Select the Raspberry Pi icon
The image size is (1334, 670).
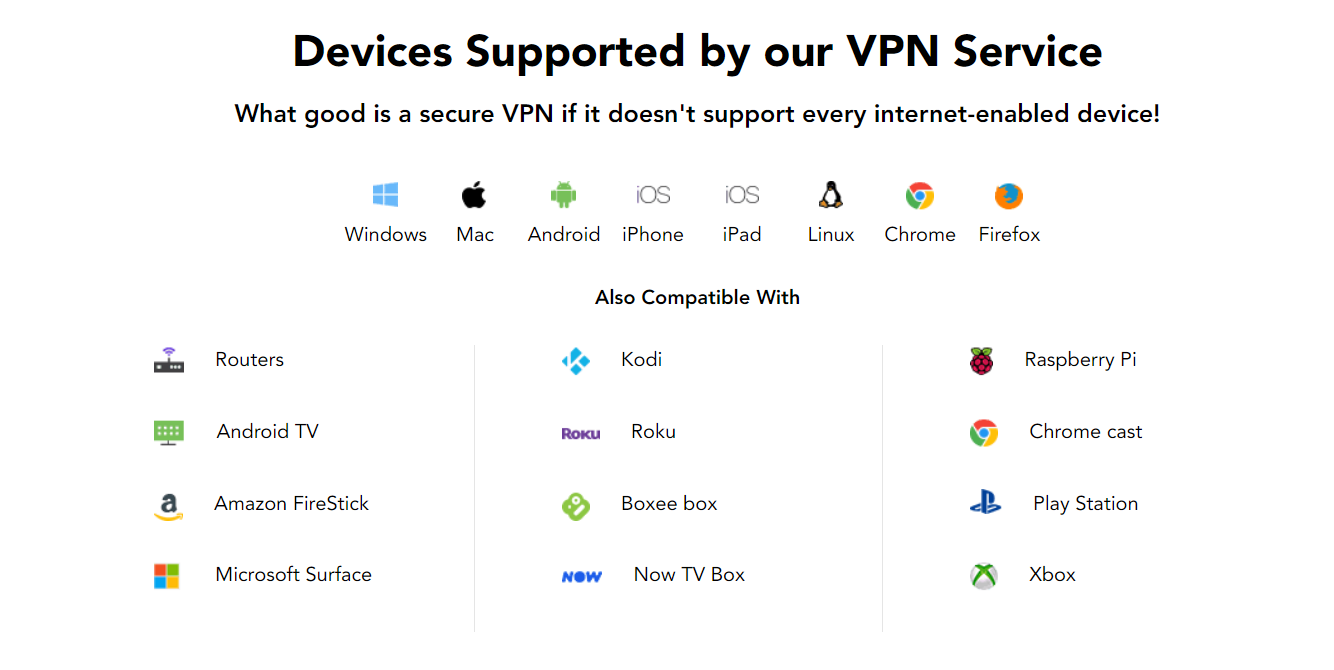coord(982,360)
